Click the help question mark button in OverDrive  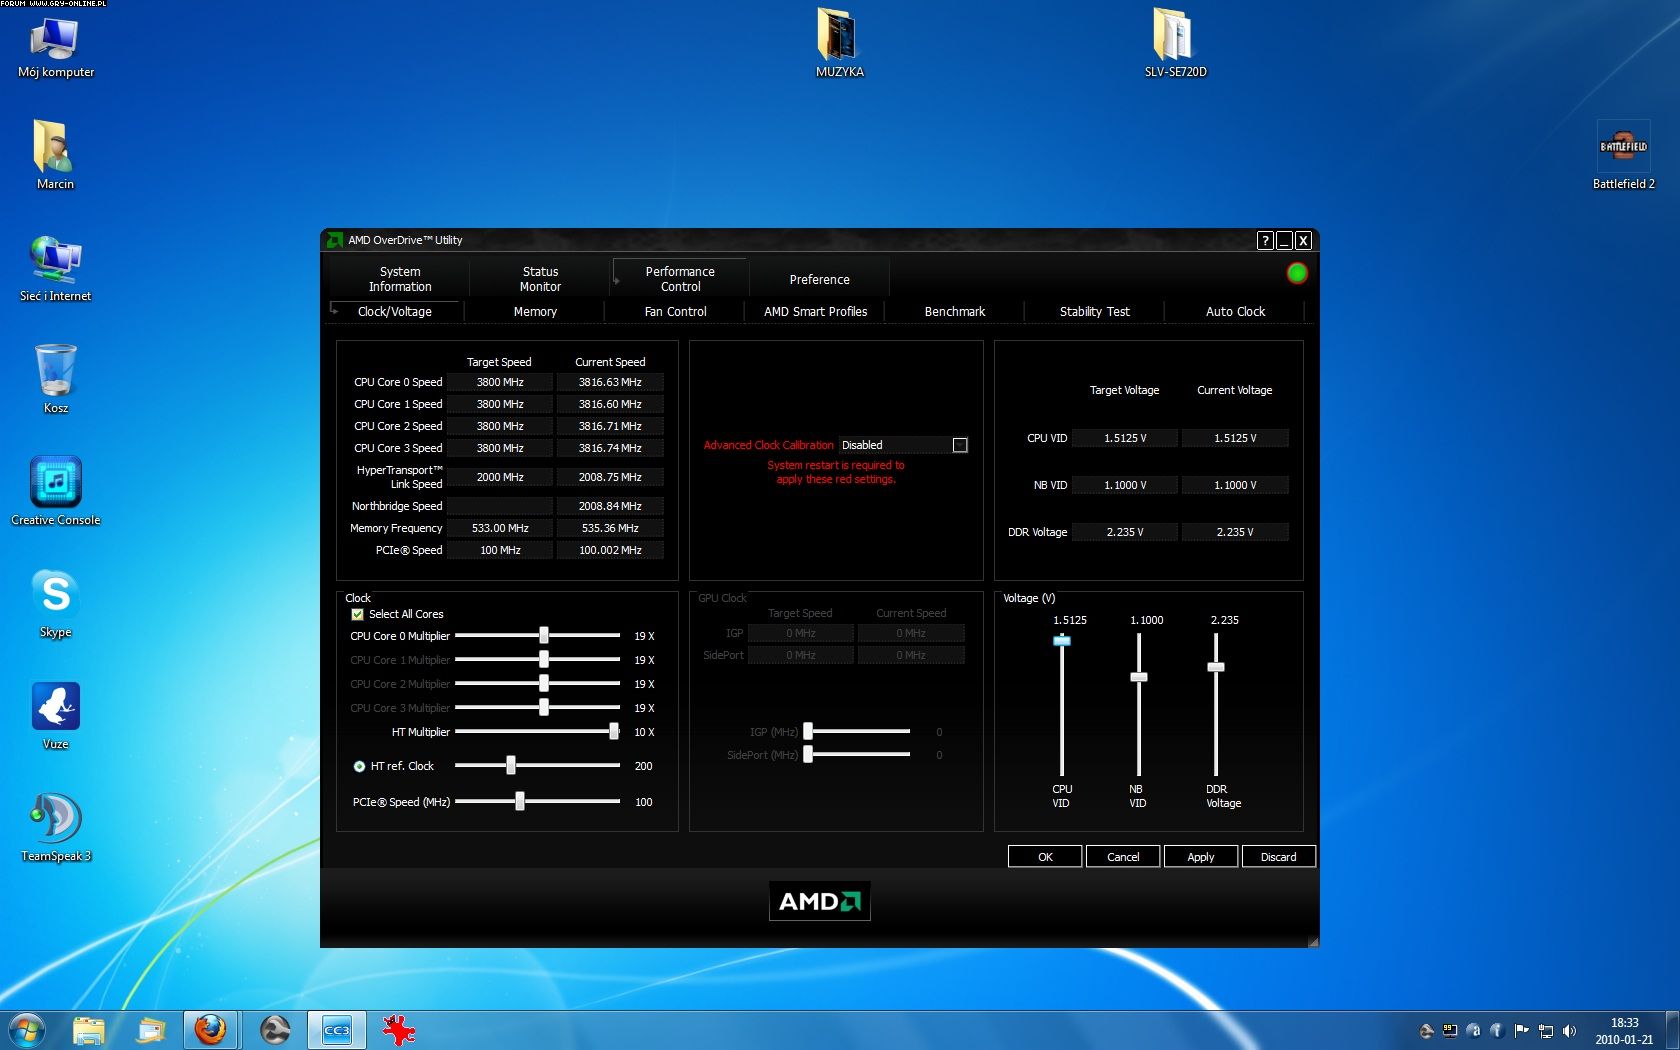pos(1265,240)
